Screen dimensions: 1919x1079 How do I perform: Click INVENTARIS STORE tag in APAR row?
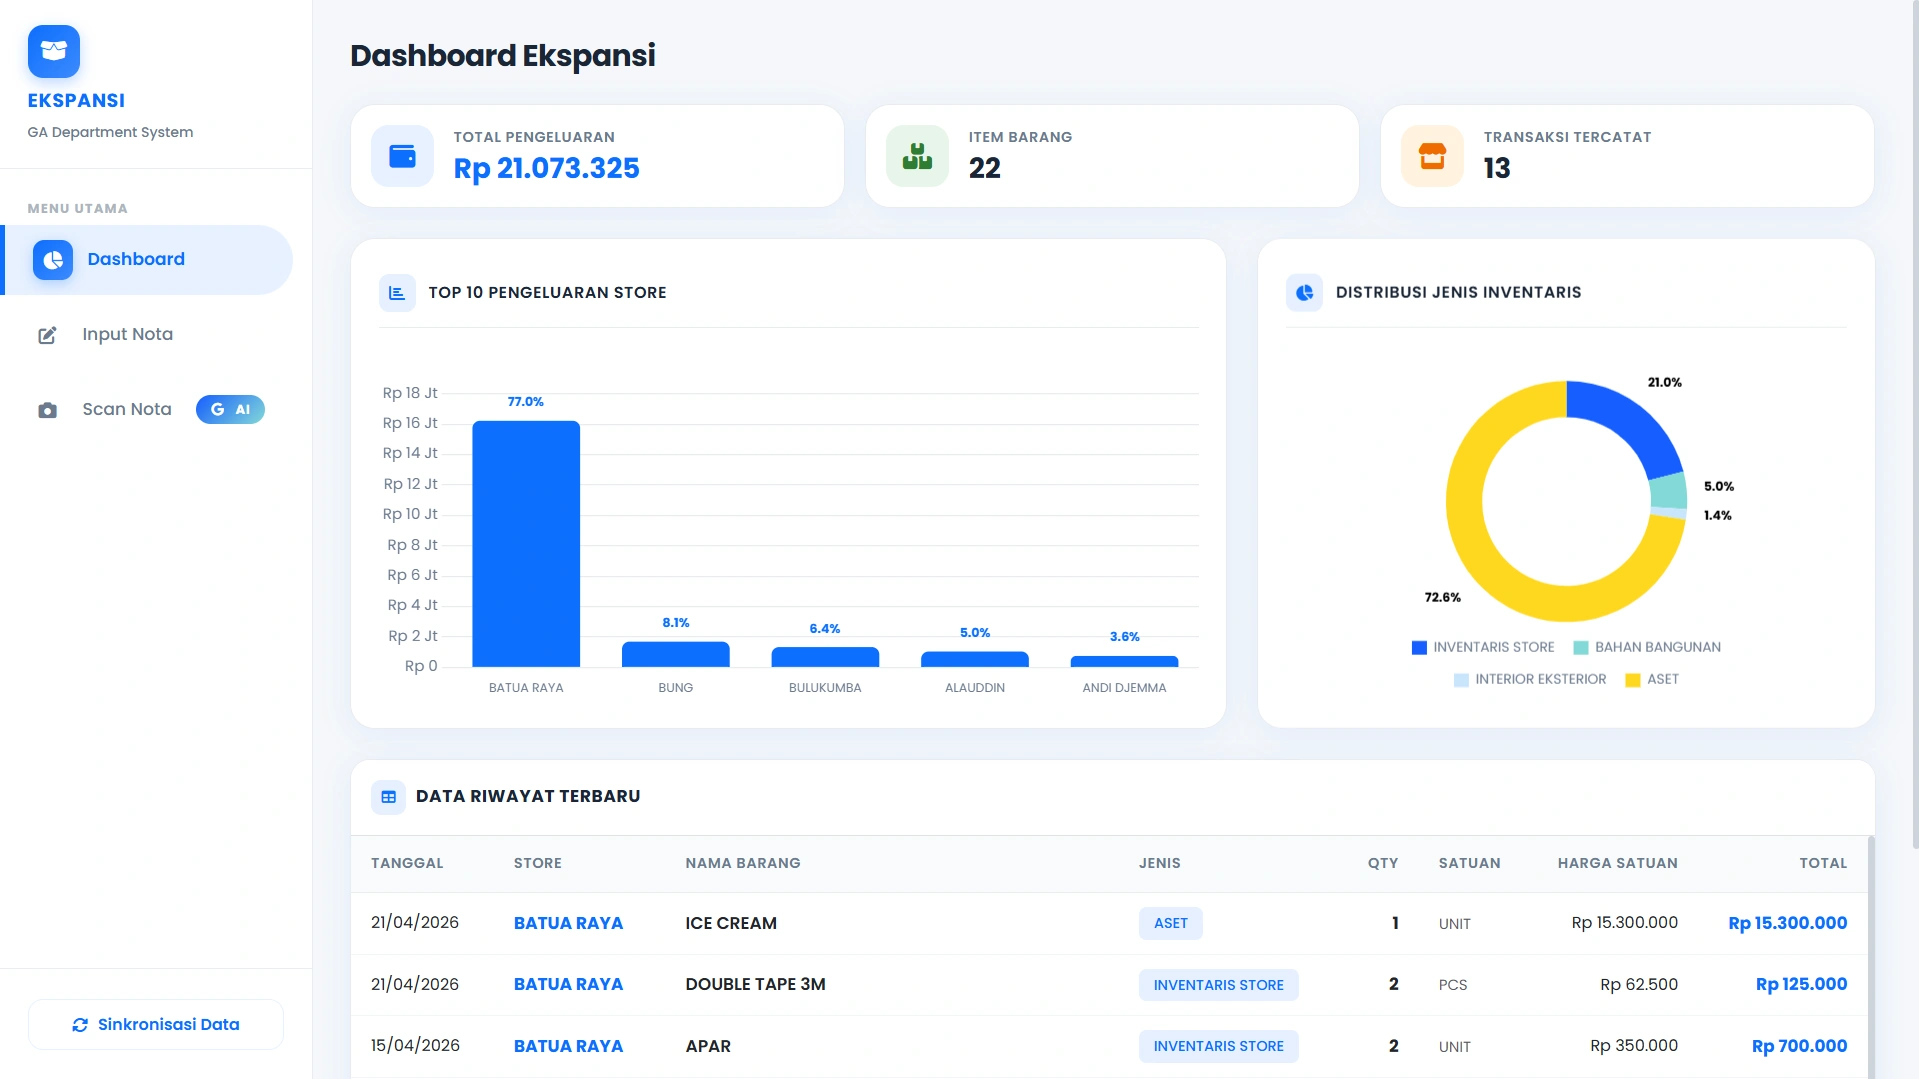(1218, 1046)
